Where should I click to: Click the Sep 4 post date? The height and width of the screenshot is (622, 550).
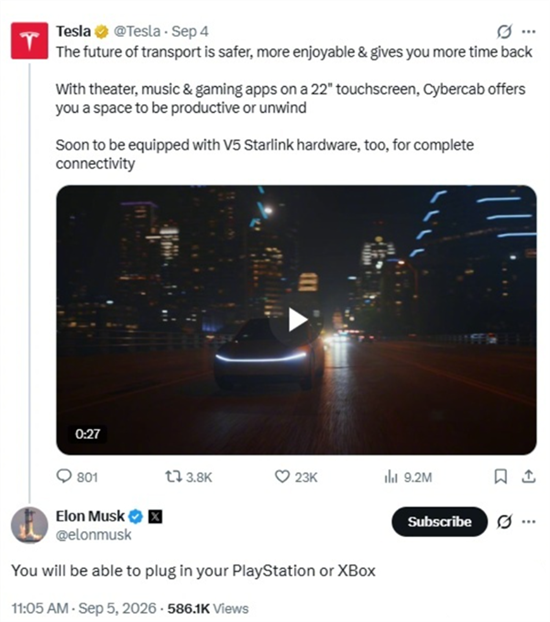(x=190, y=31)
